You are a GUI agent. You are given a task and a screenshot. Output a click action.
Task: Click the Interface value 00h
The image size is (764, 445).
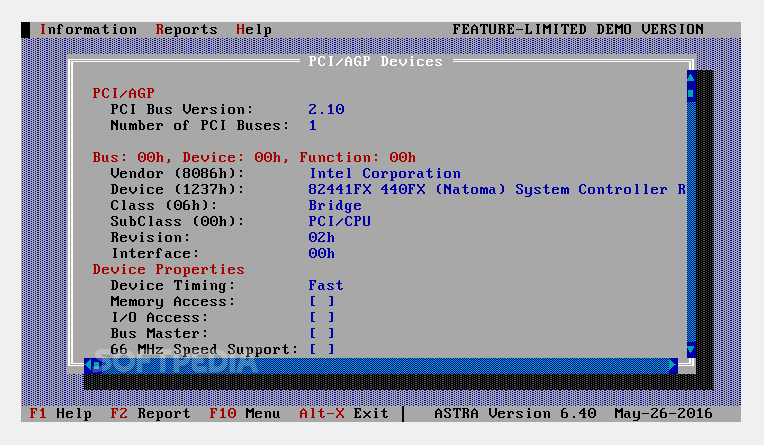(321, 253)
